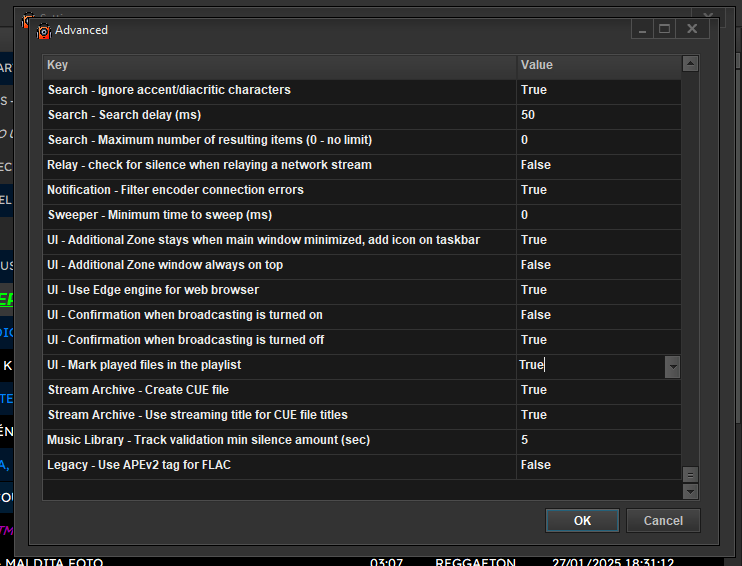
Task: Click the scrollbar down arrow
Action: (690, 491)
